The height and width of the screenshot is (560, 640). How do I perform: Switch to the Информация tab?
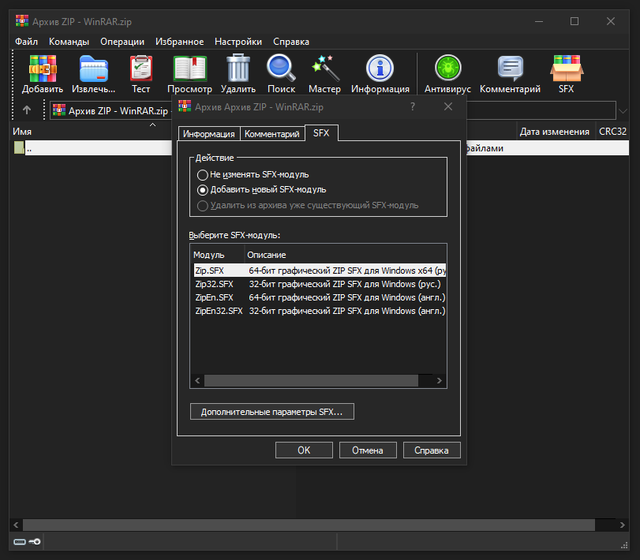[x=209, y=134]
